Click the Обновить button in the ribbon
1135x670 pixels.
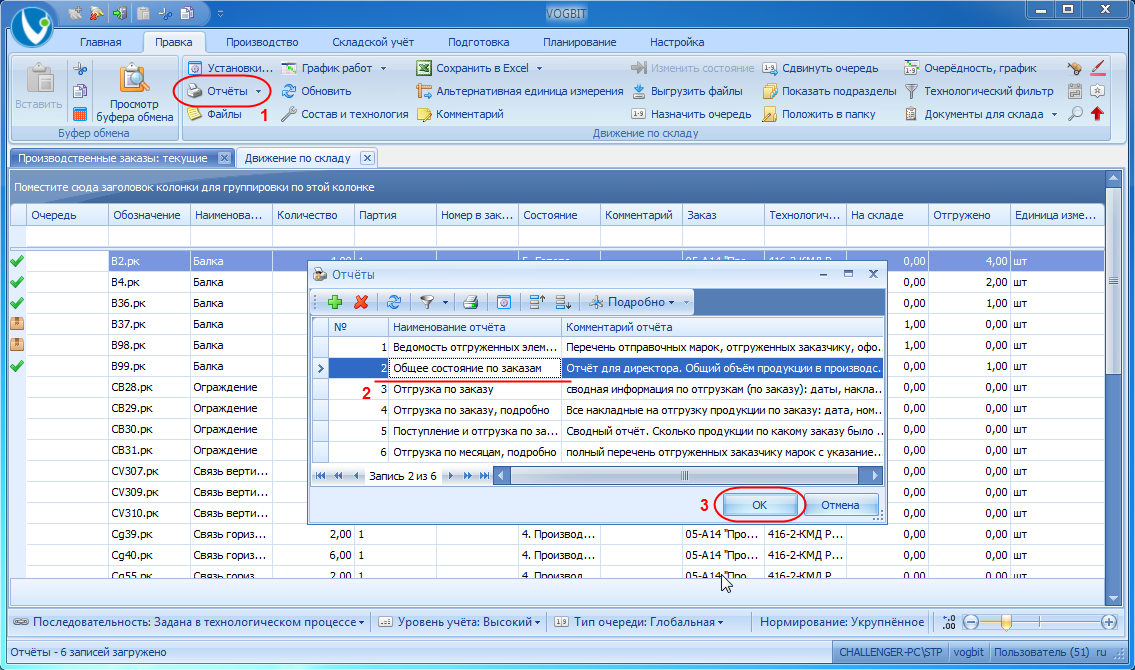coord(316,91)
